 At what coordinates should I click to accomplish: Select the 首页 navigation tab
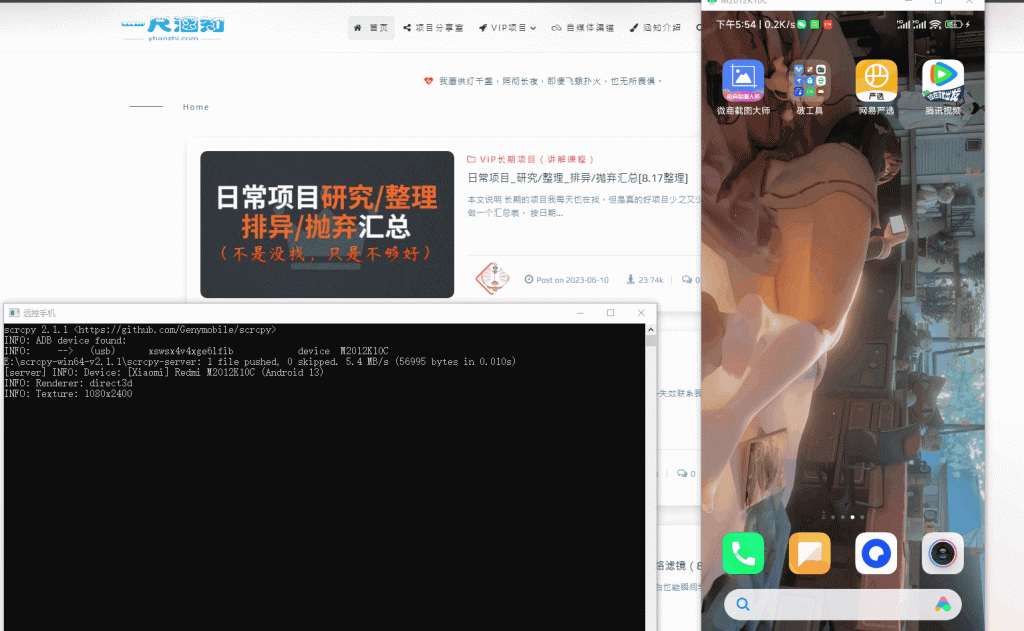click(371, 27)
